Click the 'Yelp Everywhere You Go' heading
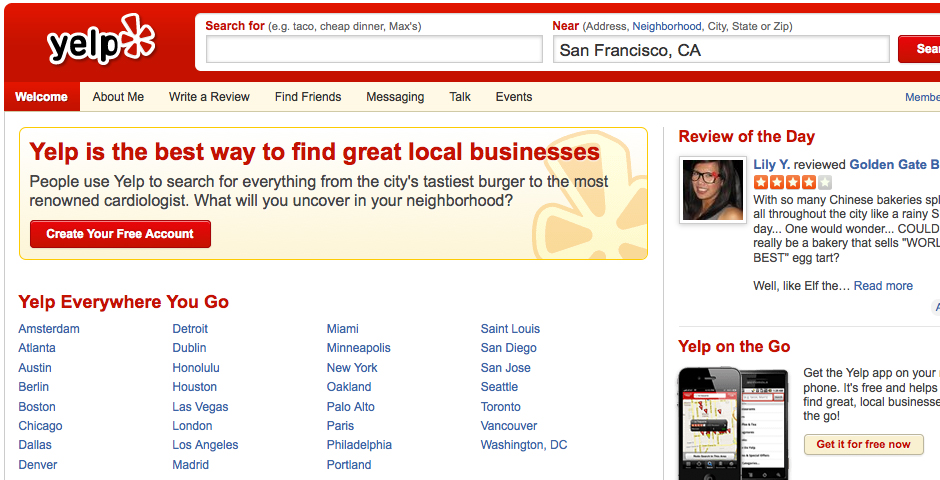940x480 pixels. (x=123, y=301)
